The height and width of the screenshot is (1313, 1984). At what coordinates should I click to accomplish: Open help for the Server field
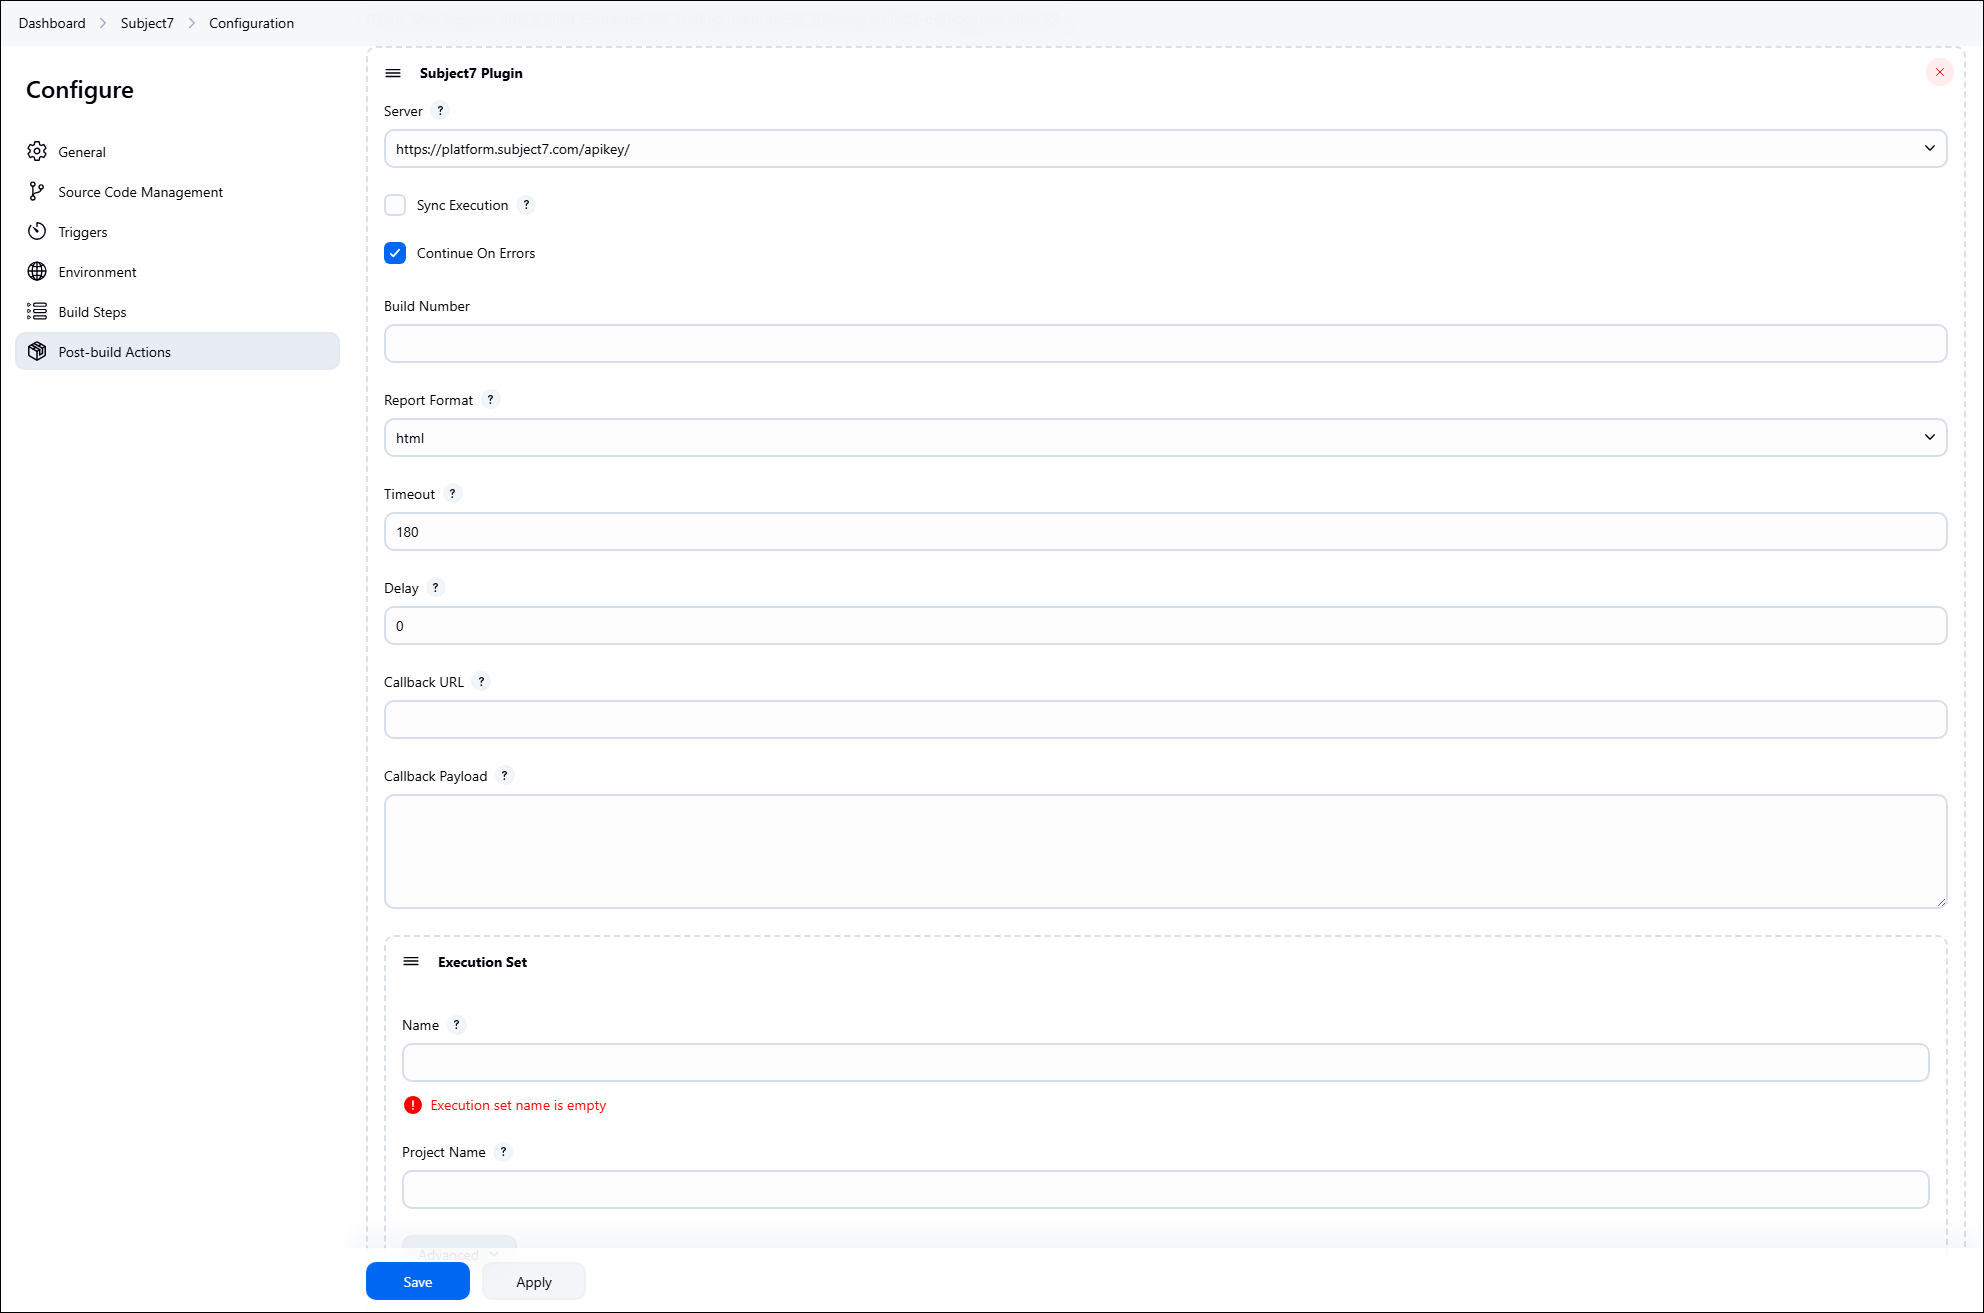pyautogui.click(x=440, y=111)
